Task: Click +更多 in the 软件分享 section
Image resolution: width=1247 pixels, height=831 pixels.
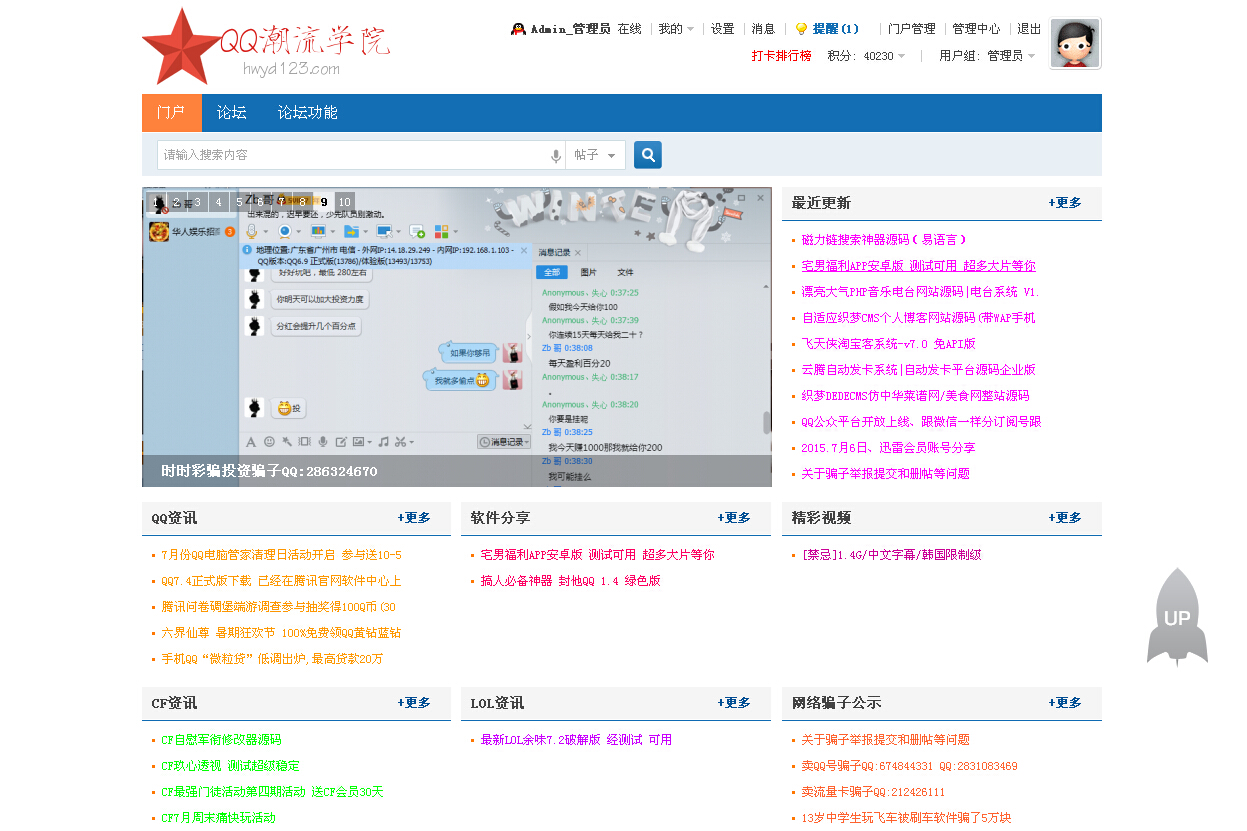Action: pyautogui.click(x=734, y=518)
